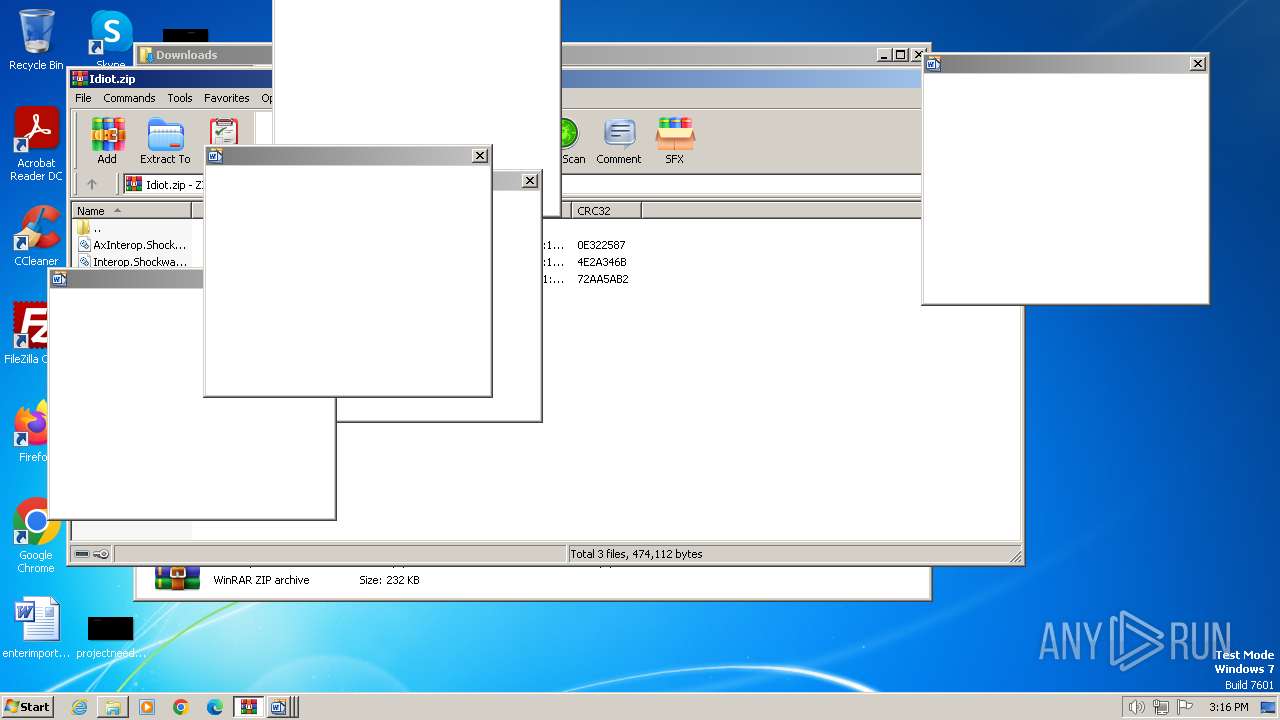Image resolution: width=1280 pixels, height=720 pixels.
Task: Click the 'Total 3 files, 474,112 bytes' status text
Action: 636,554
